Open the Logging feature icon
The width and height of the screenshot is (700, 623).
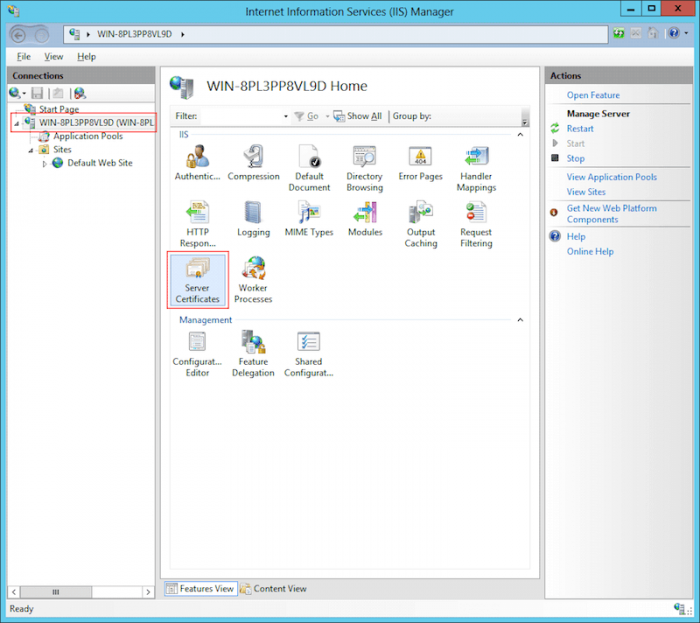pos(253,219)
